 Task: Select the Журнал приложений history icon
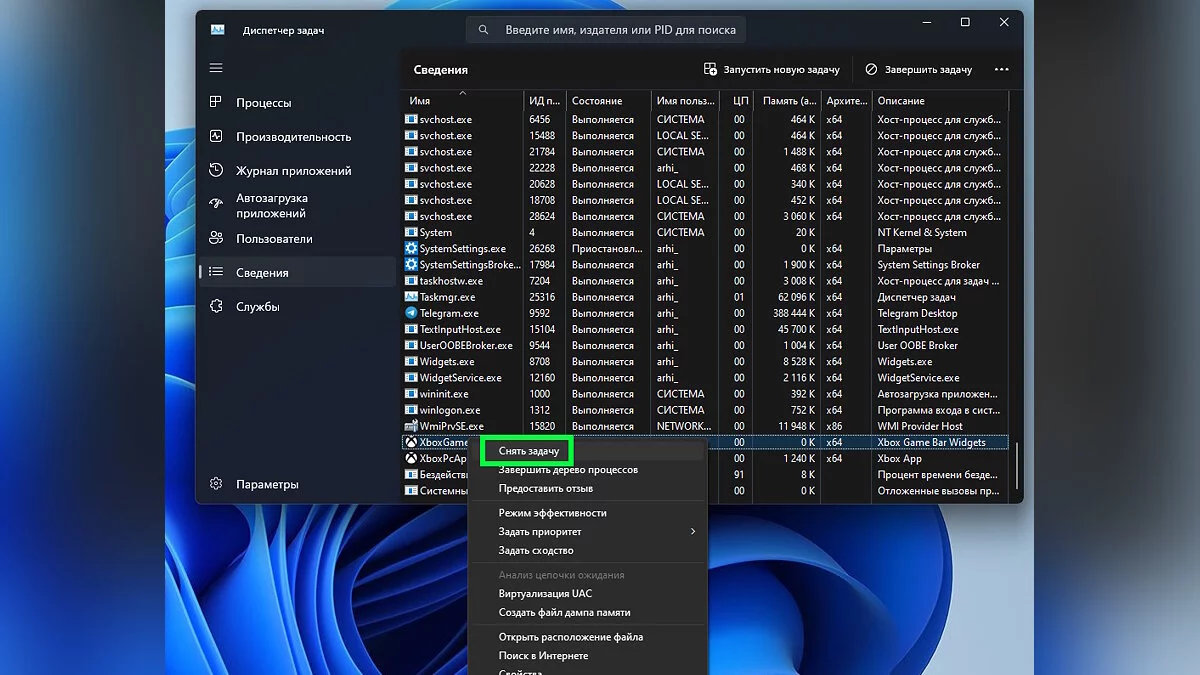coord(216,171)
